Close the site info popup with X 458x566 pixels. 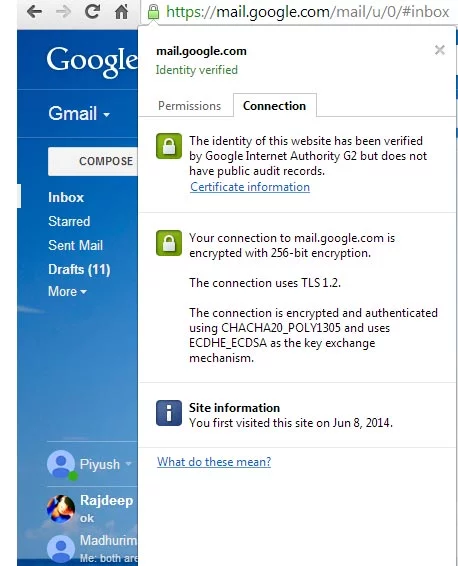(x=440, y=50)
